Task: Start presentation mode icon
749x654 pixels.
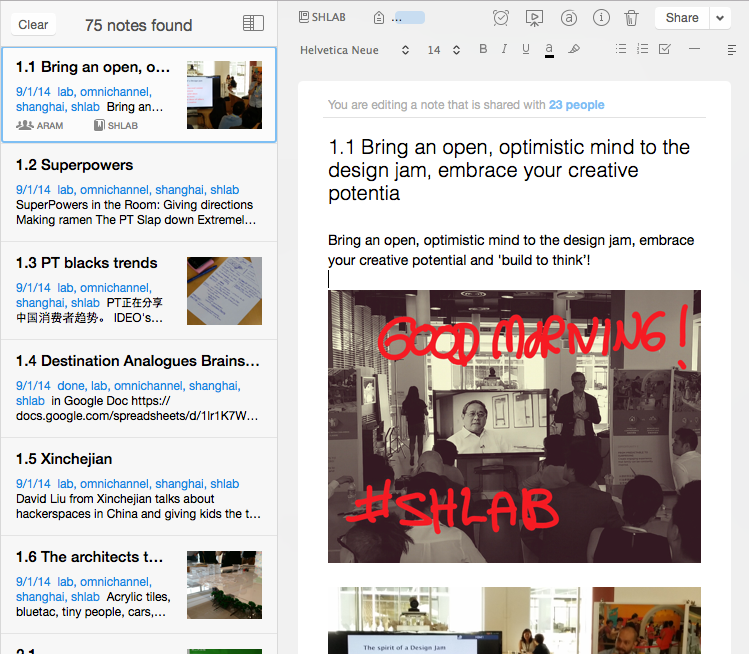Action: pos(534,18)
